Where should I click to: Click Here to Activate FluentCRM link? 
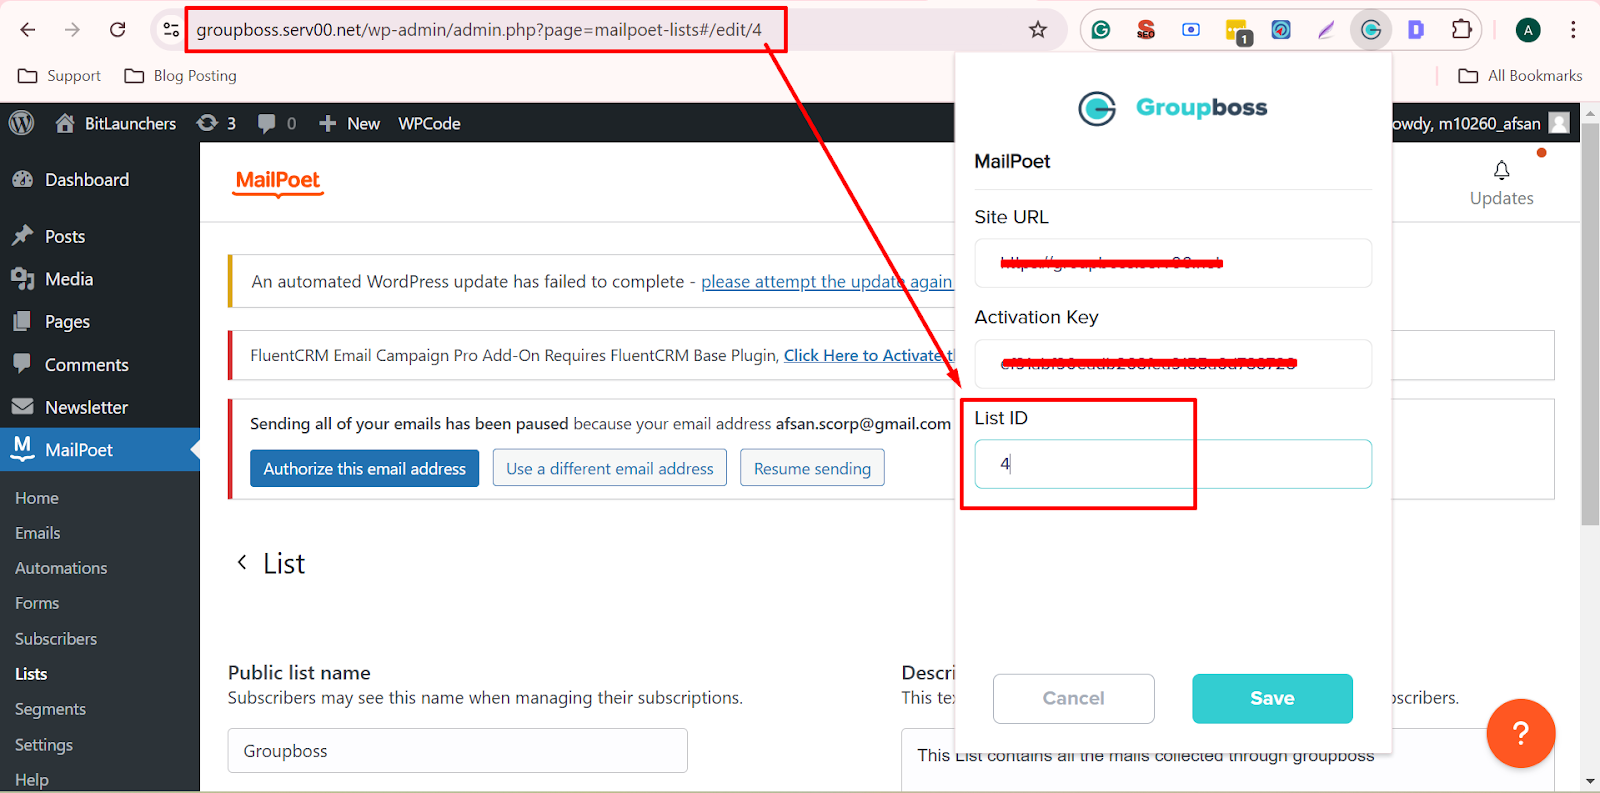pyautogui.click(x=869, y=355)
